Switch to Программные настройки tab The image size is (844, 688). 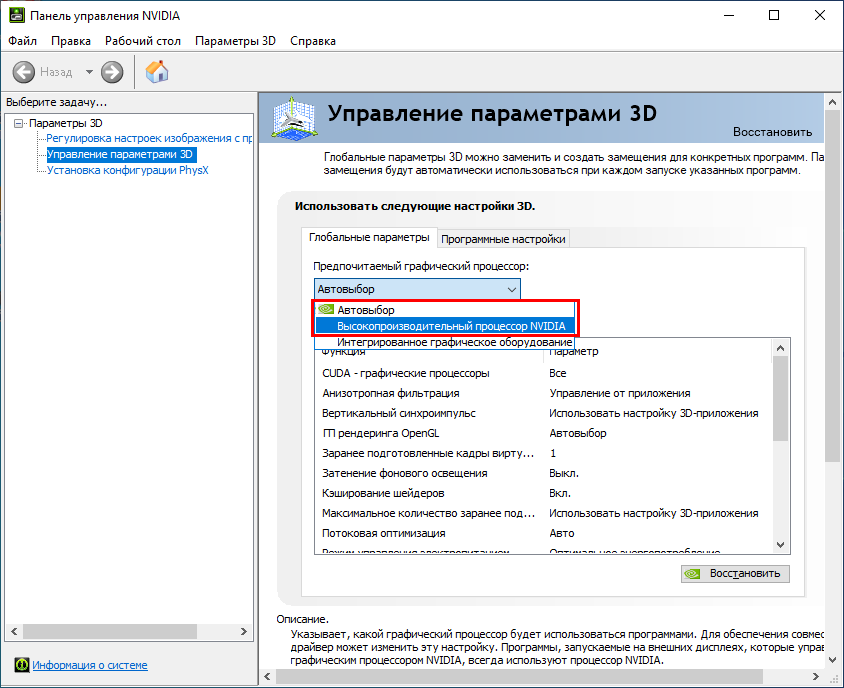(503, 239)
